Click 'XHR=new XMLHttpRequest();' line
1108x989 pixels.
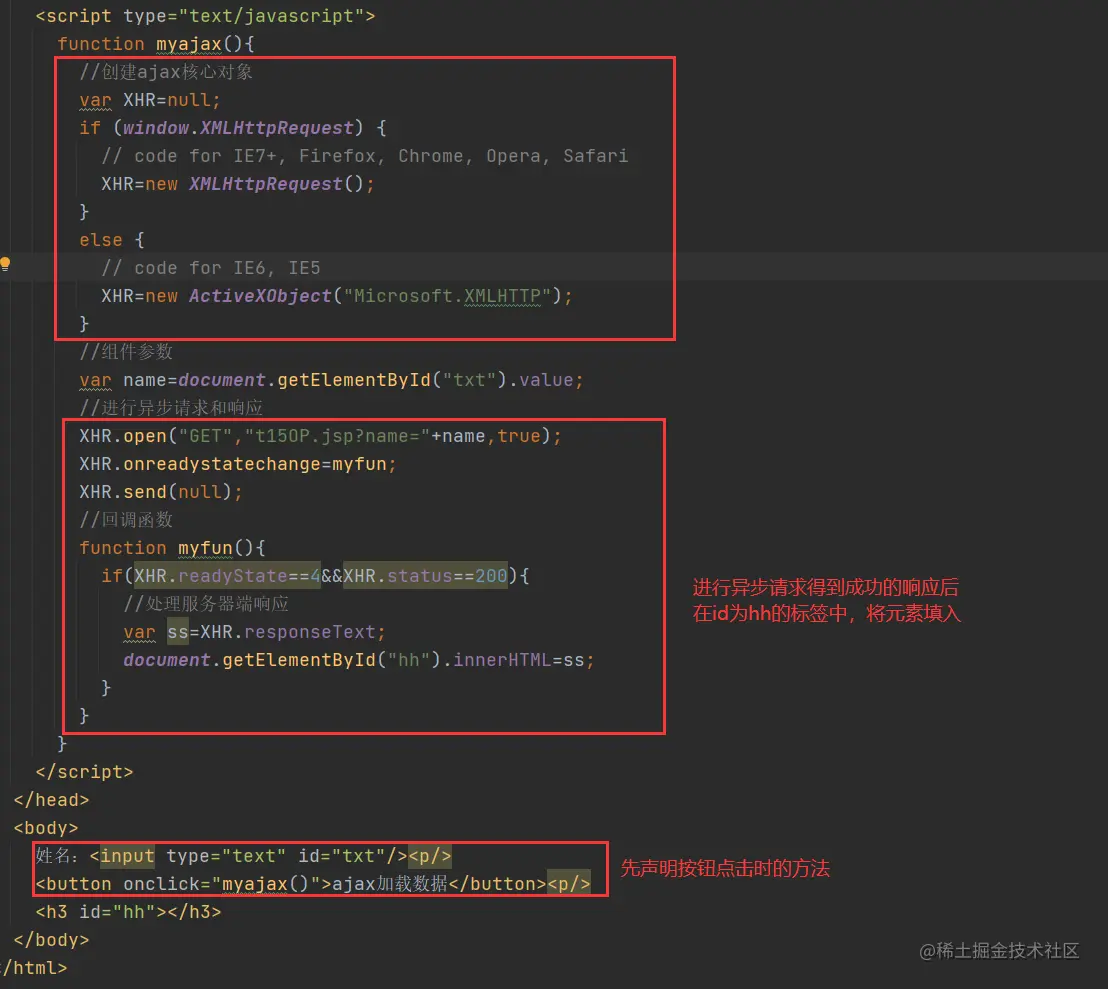237,184
